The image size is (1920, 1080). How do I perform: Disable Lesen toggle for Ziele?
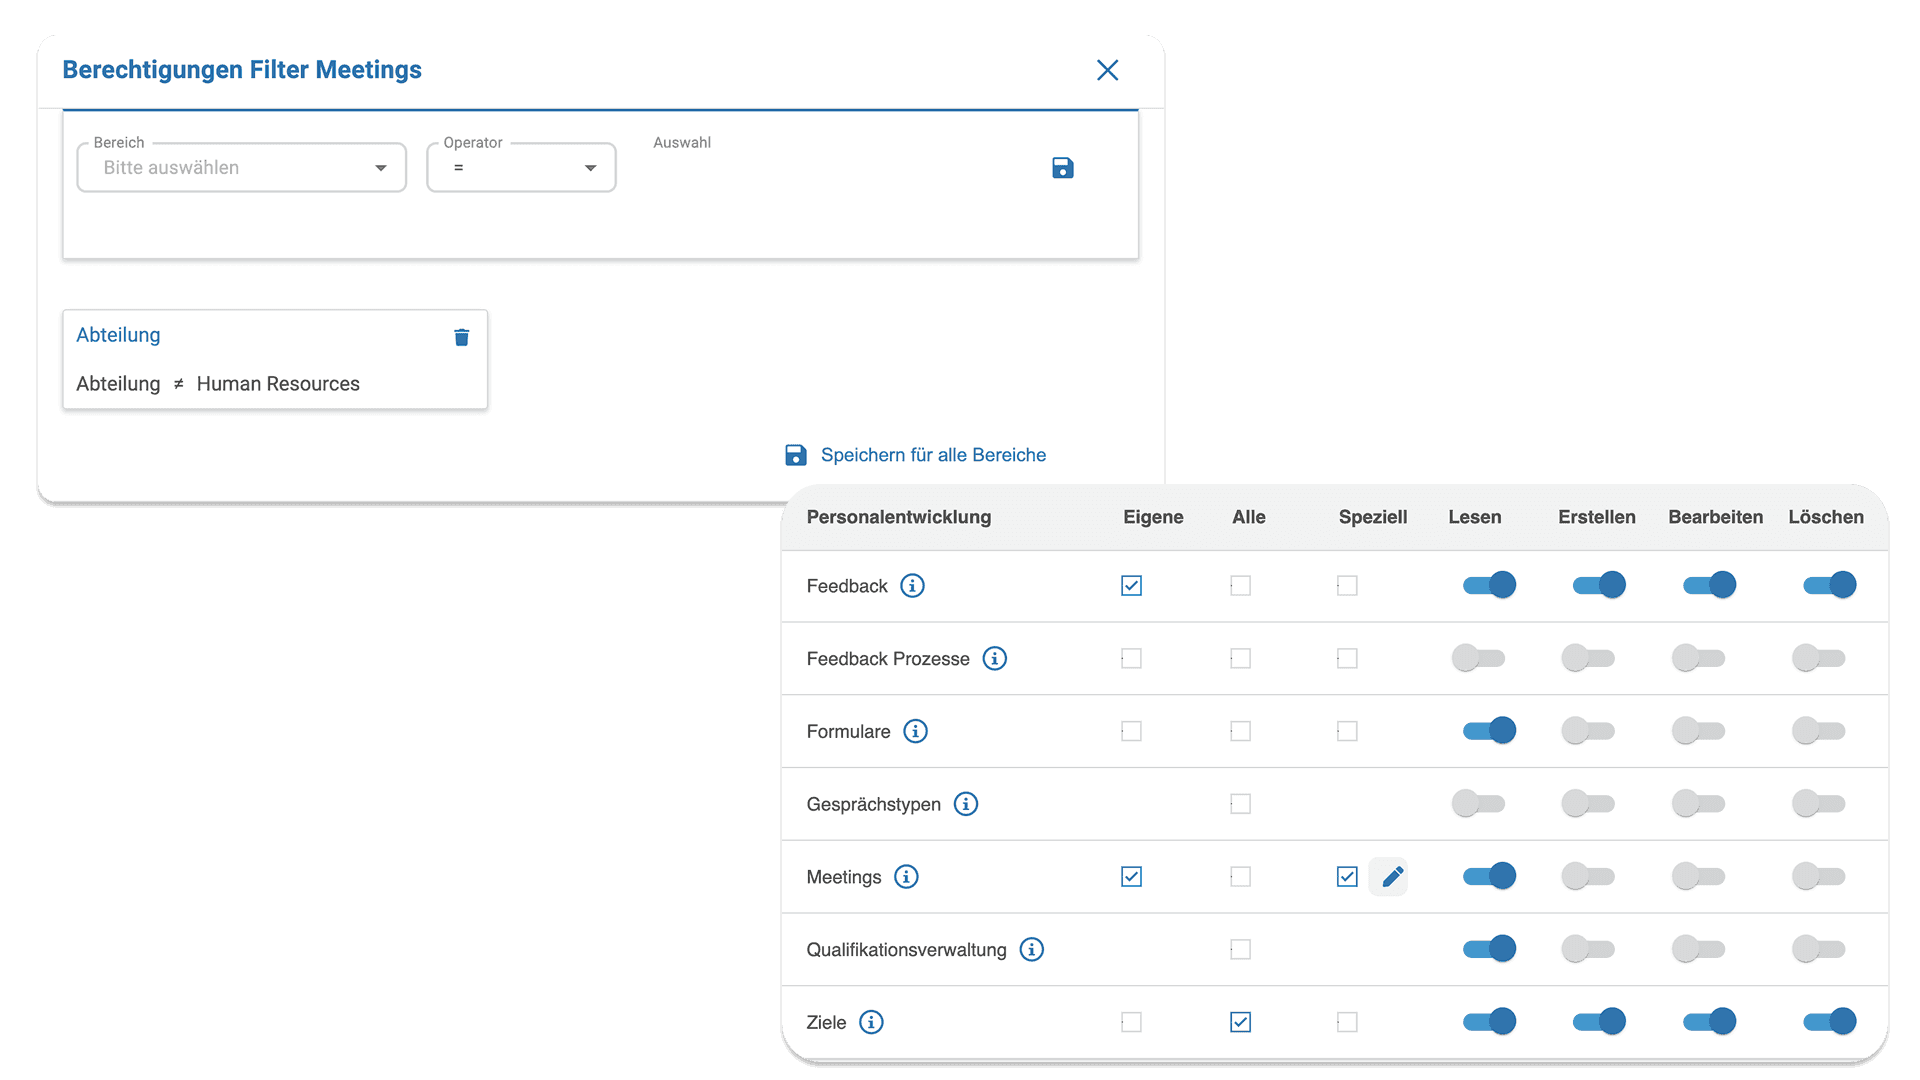(1489, 1021)
